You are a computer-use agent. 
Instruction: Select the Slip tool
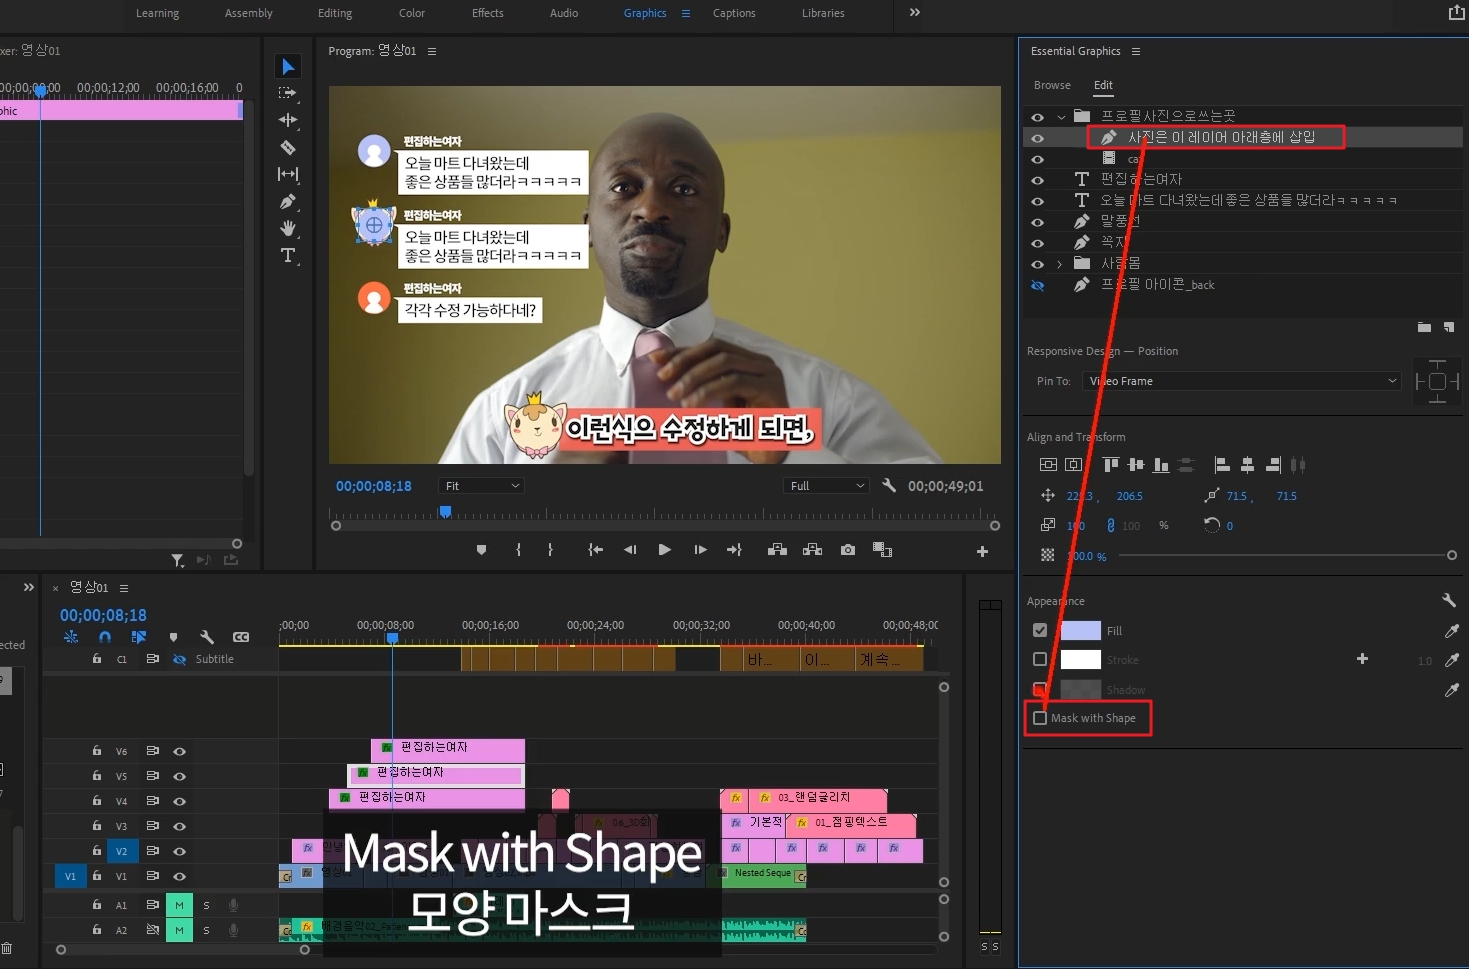(x=288, y=174)
